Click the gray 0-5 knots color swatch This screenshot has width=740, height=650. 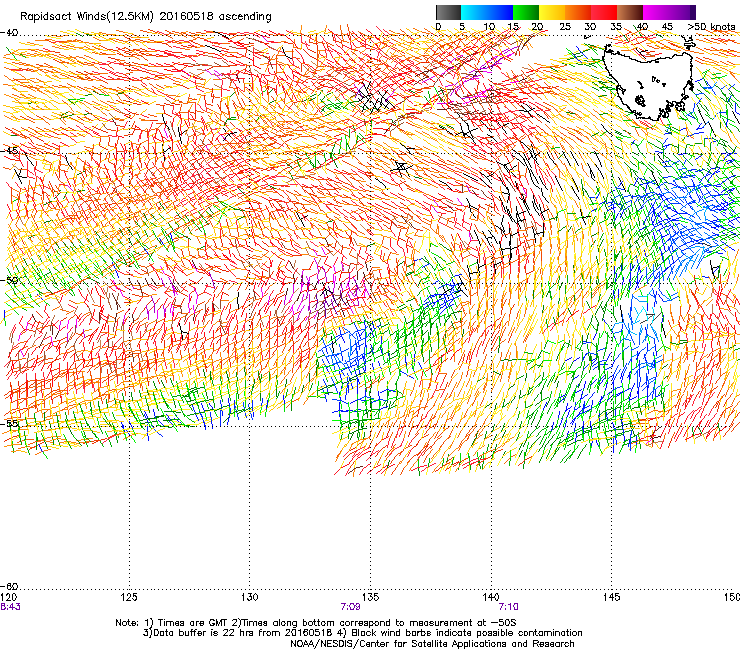click(x=448, y=12)
